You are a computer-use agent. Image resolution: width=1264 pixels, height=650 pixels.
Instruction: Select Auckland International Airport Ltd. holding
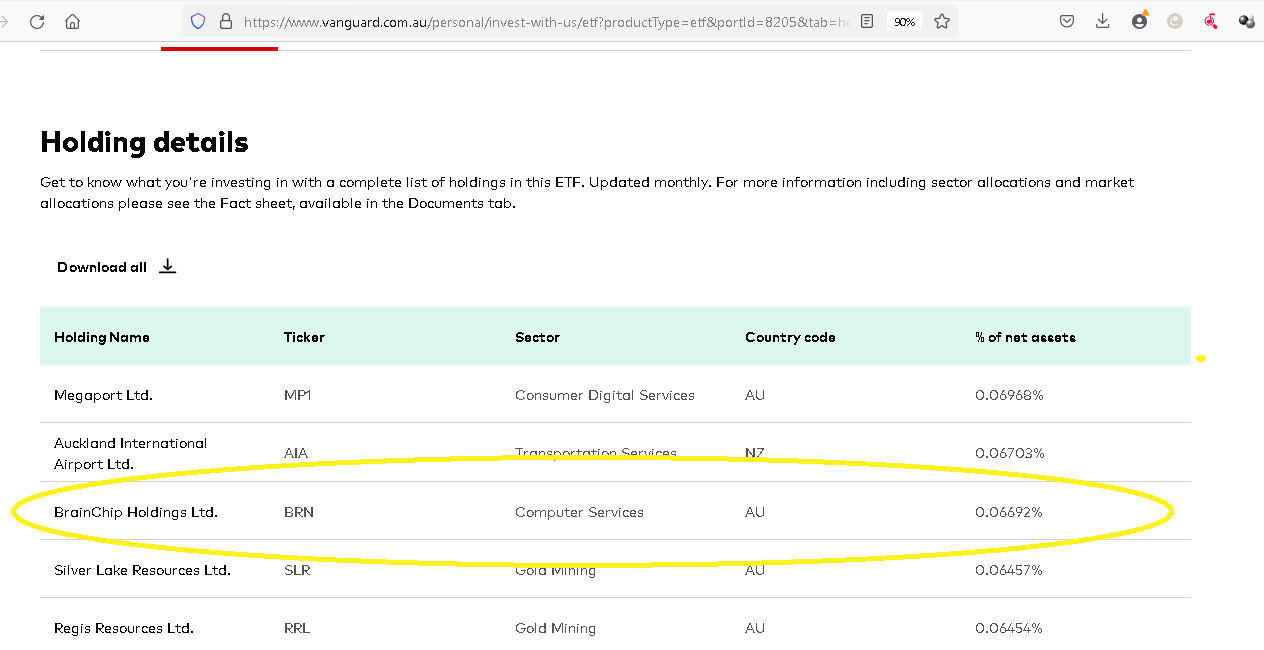click(x=131, y=453)
